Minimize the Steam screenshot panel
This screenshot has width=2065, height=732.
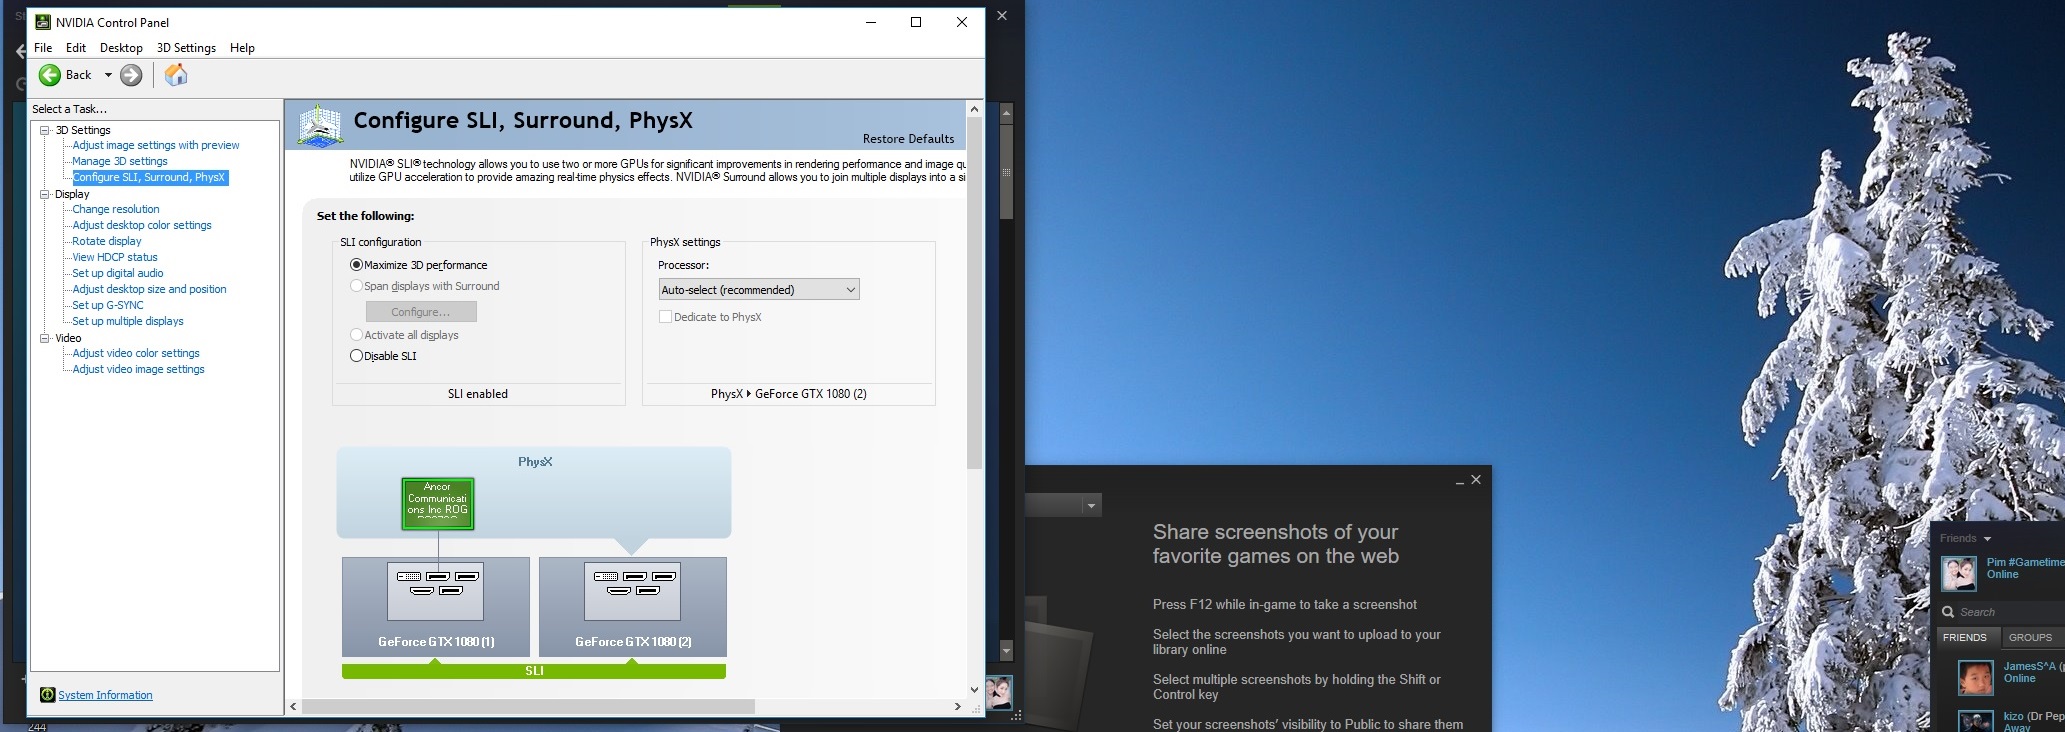click(1460, 481)
